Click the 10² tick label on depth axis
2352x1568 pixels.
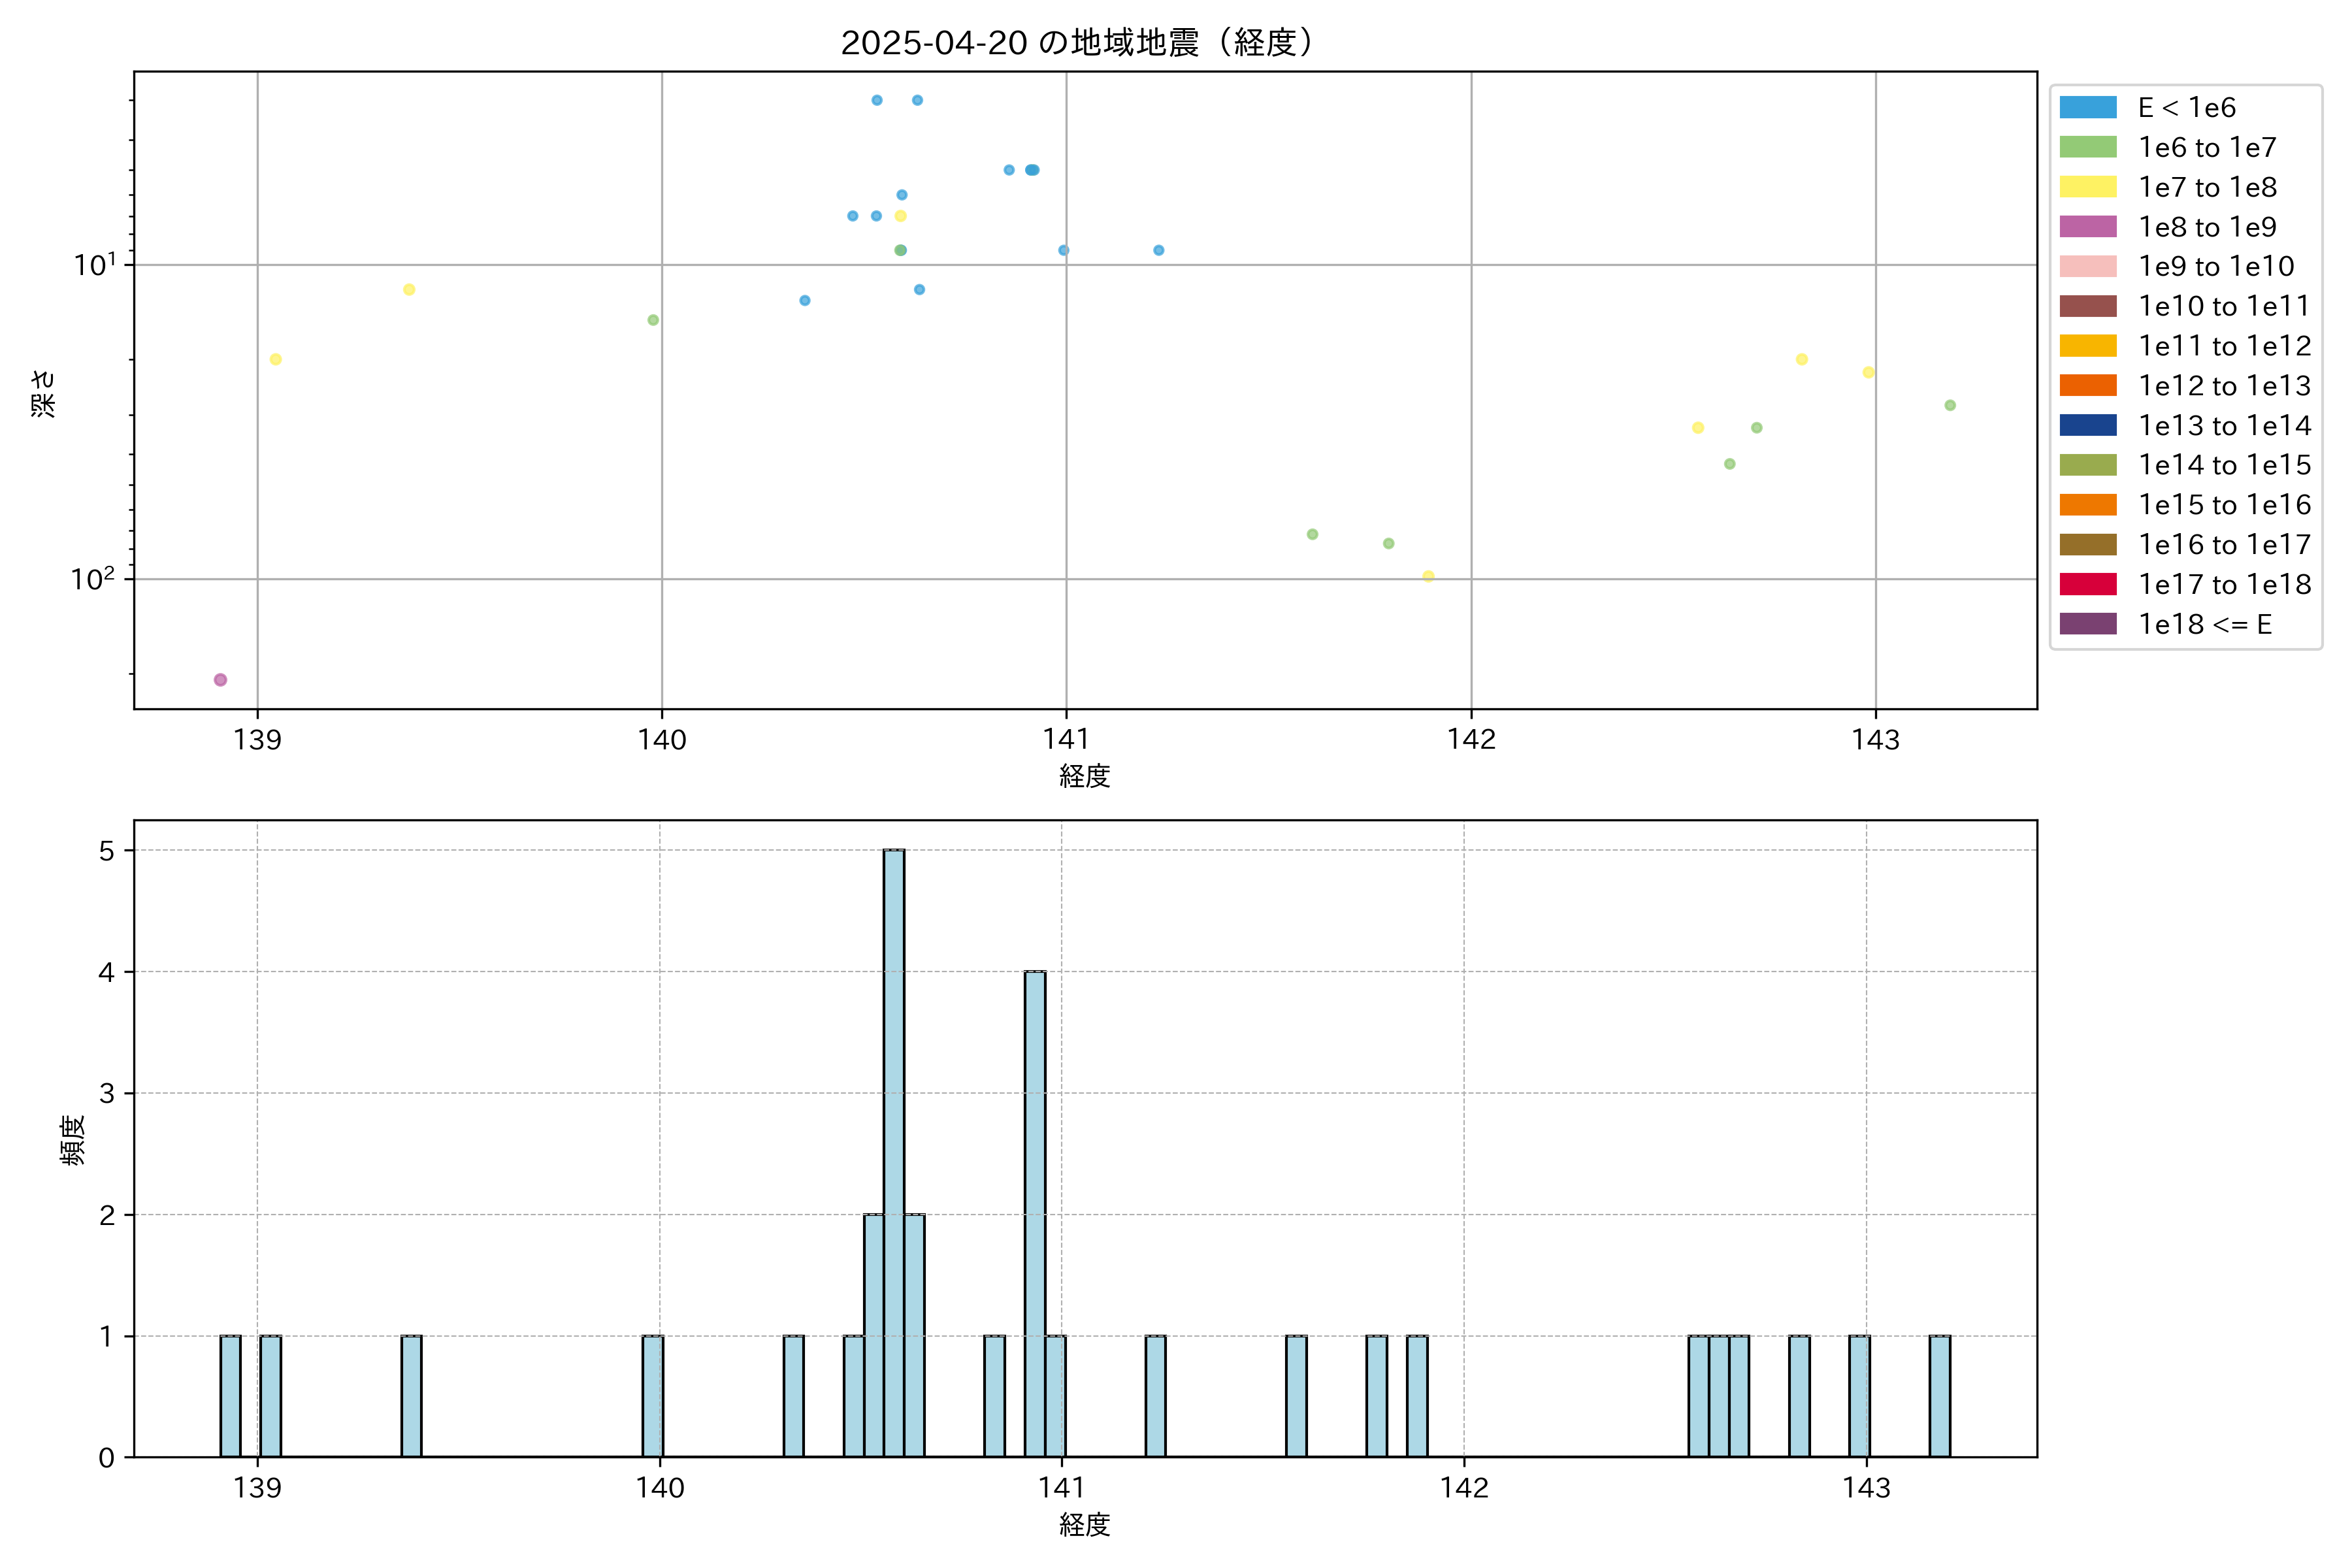coord(92,579)
